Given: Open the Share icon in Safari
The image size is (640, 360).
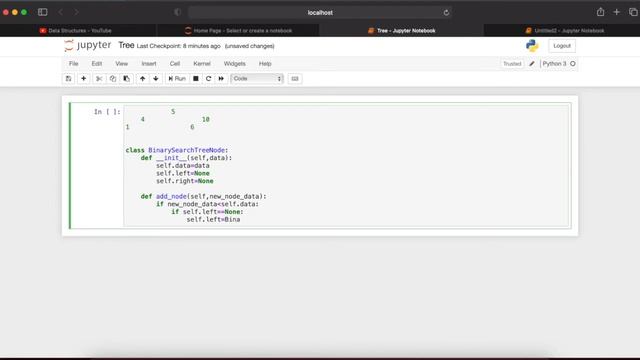Looking at the screenshot, I should [600, 12].
